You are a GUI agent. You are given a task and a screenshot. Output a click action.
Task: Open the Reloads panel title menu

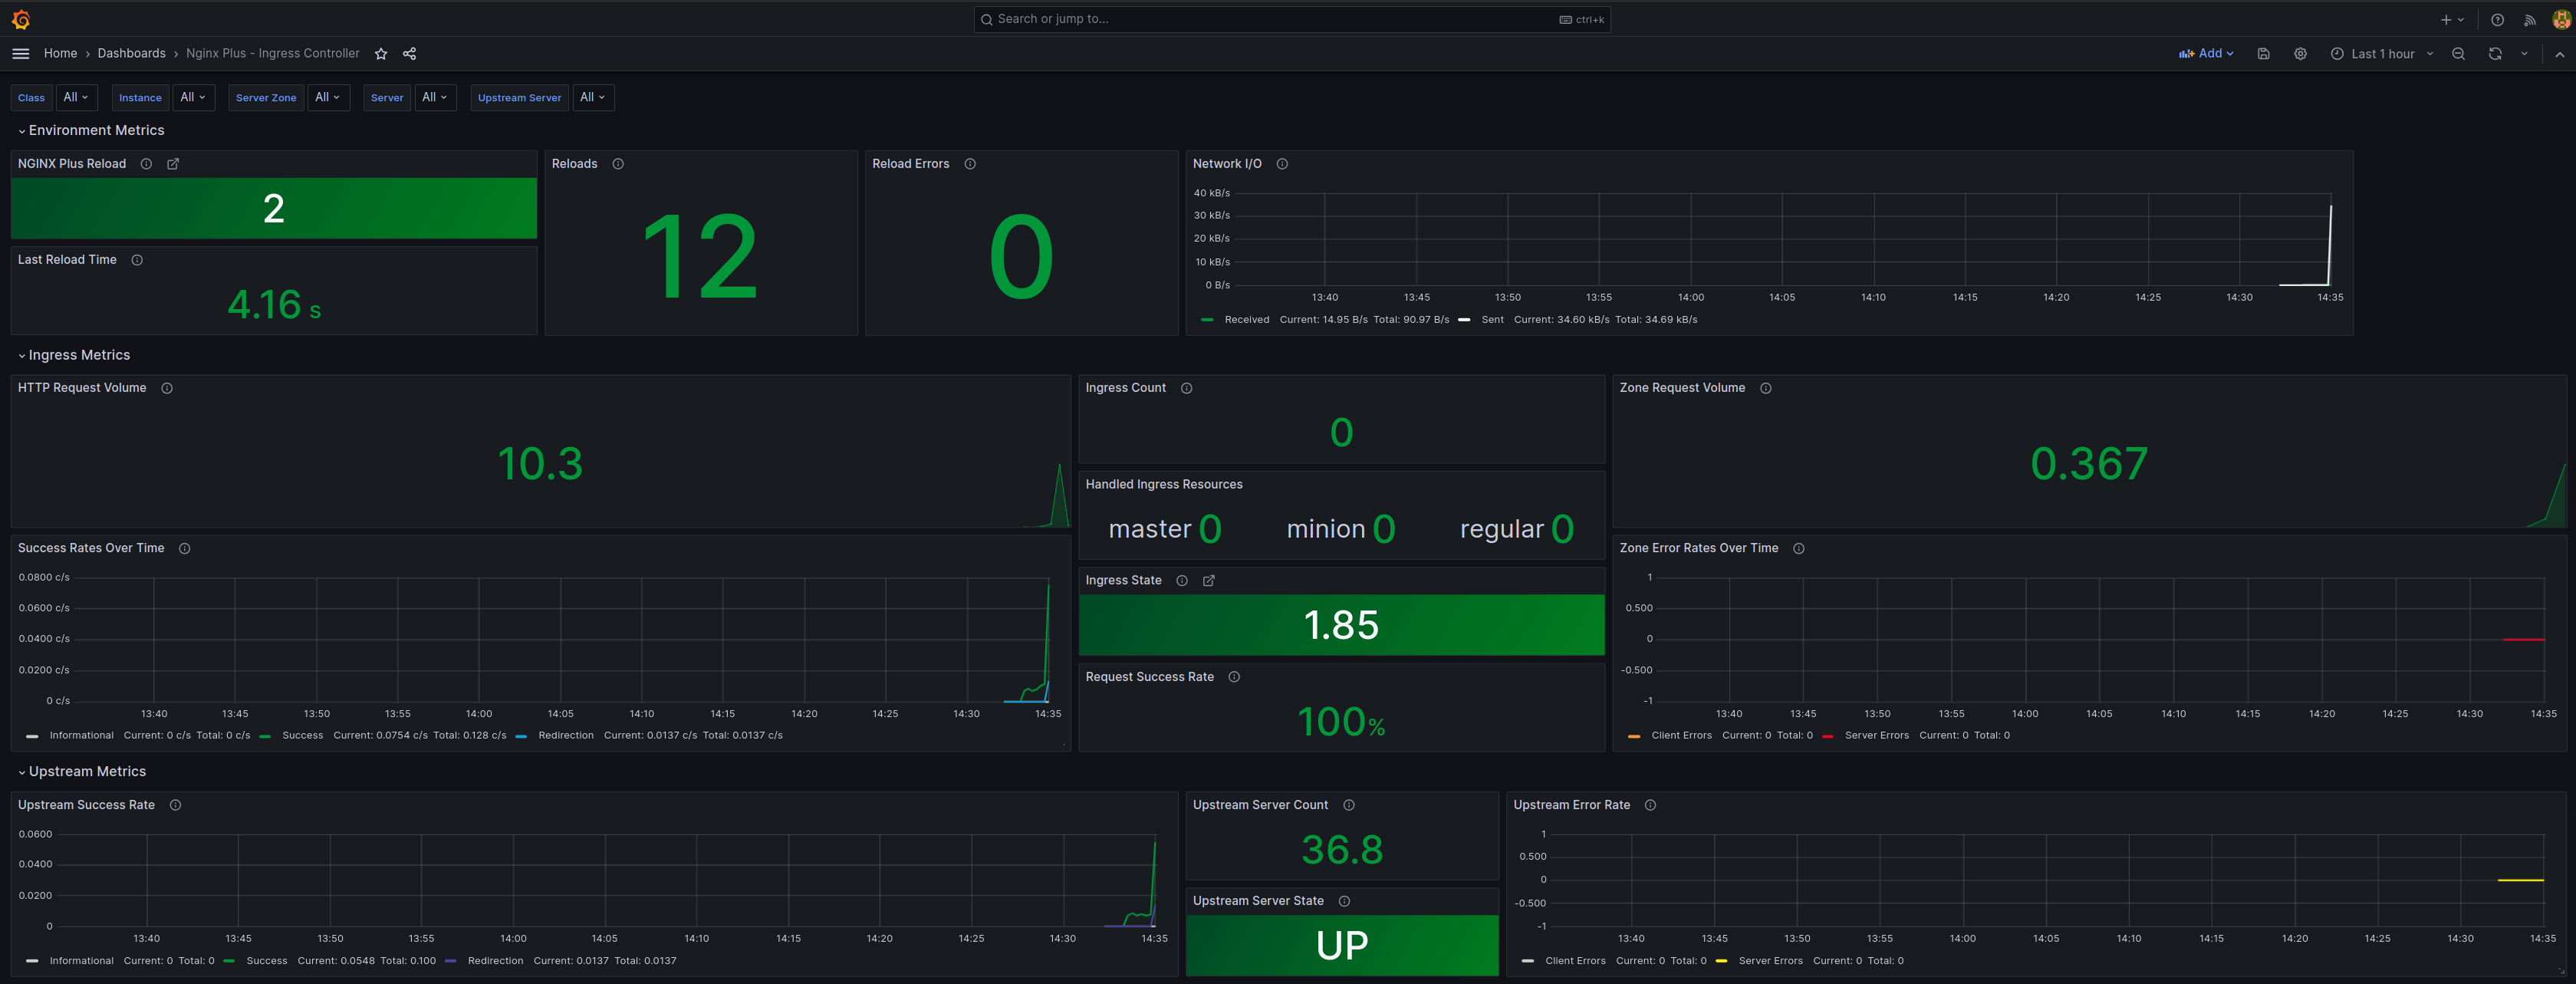tap(574, 164)
